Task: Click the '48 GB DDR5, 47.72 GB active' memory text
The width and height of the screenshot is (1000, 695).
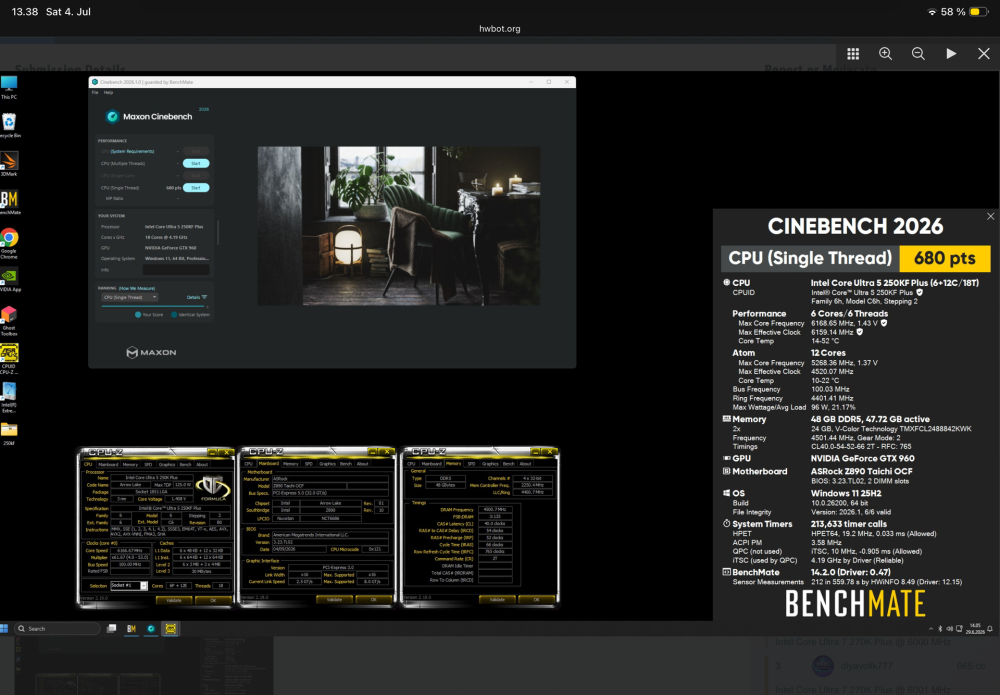Action: (870, 419)
